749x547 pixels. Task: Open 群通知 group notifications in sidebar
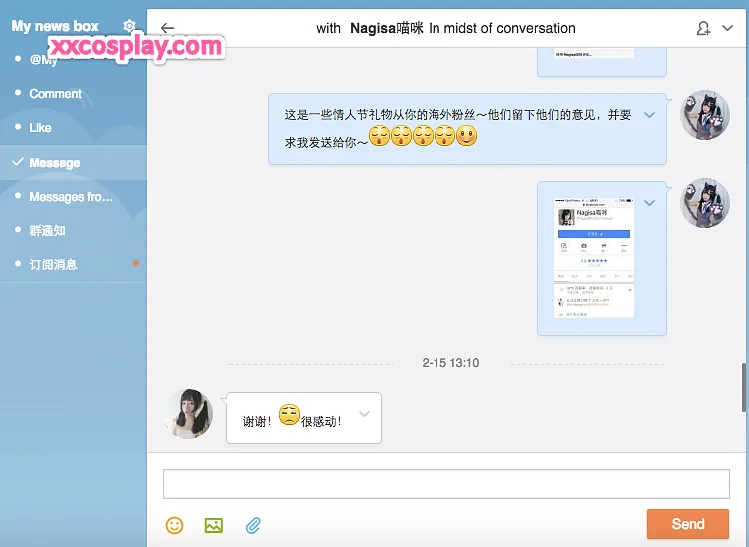[47, 230]
